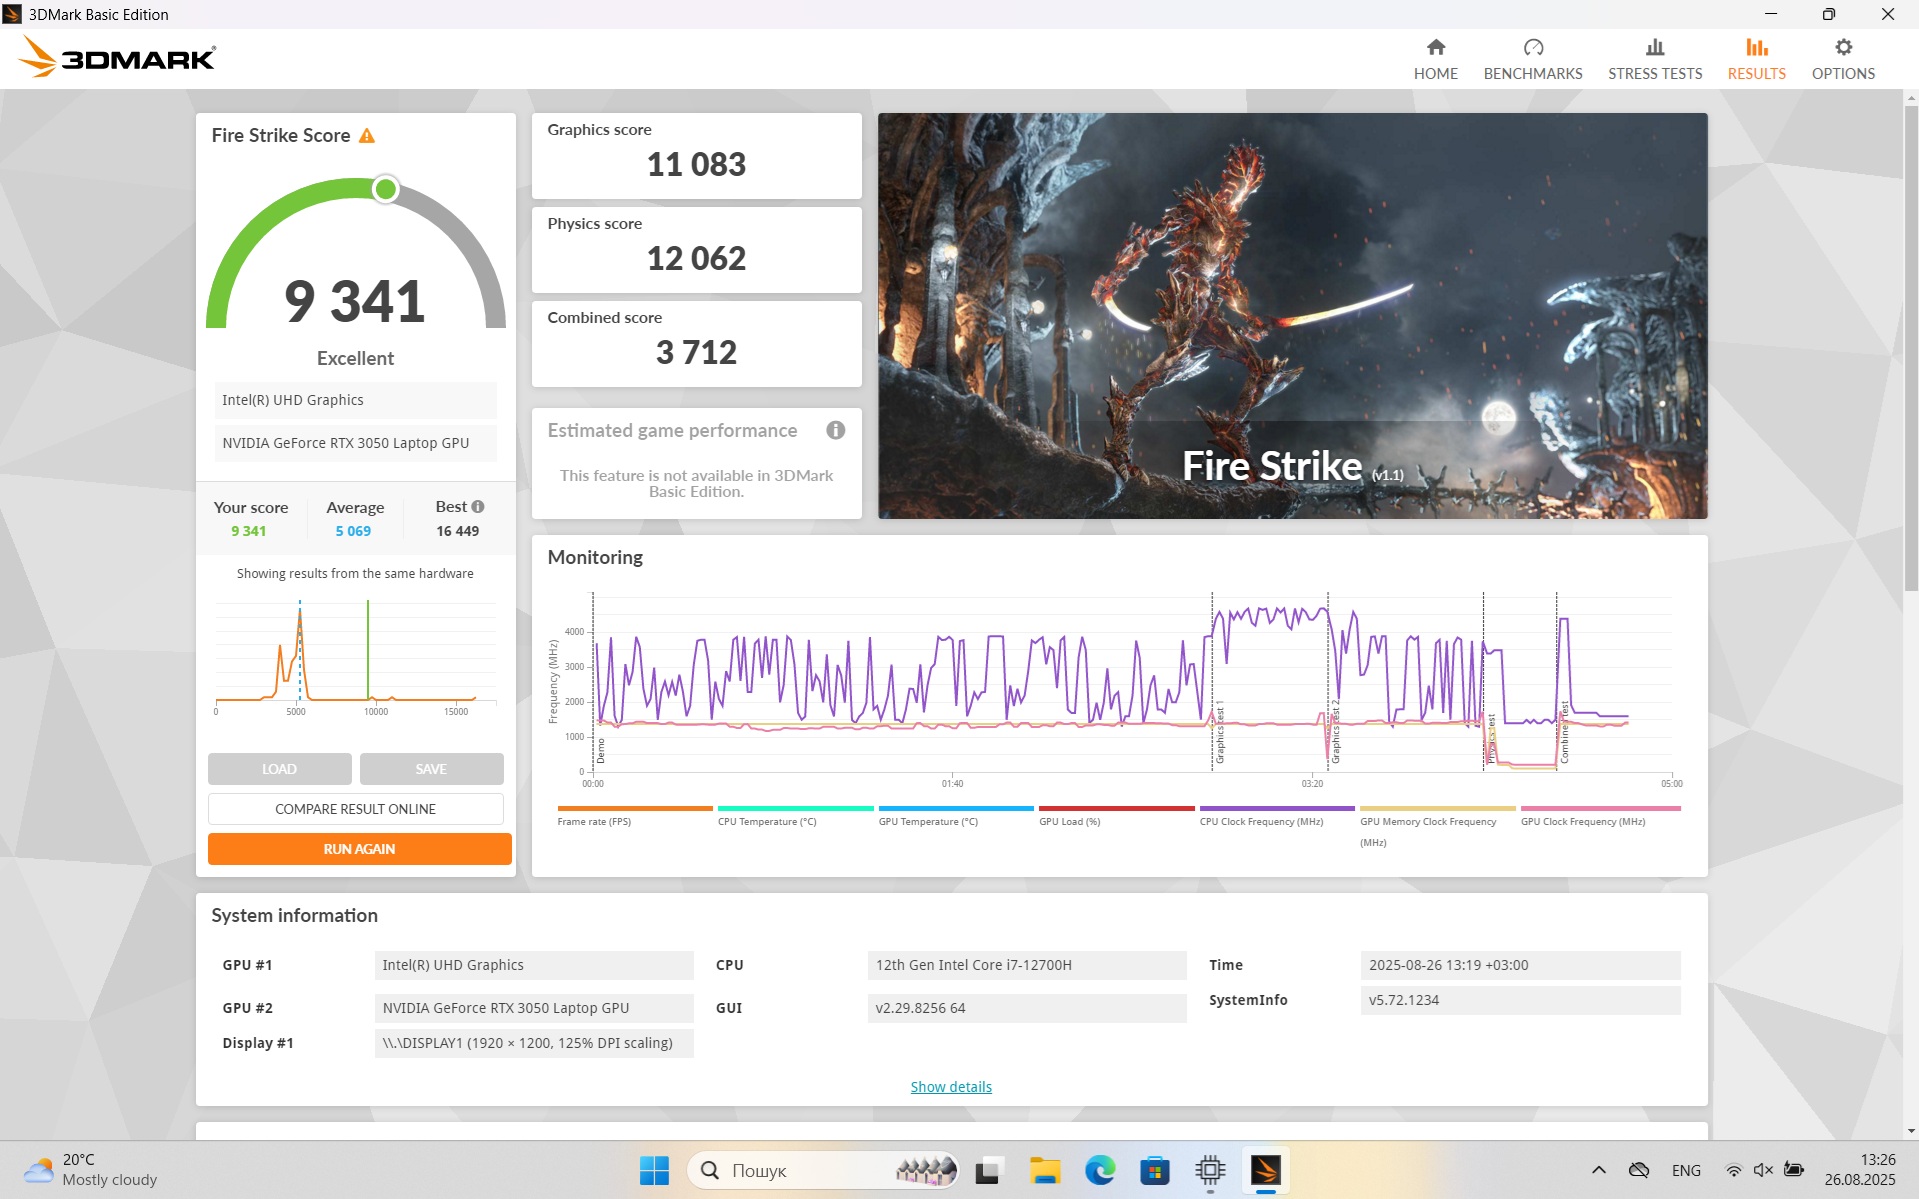Click the Fire Strike preview image

[1292, 315]
